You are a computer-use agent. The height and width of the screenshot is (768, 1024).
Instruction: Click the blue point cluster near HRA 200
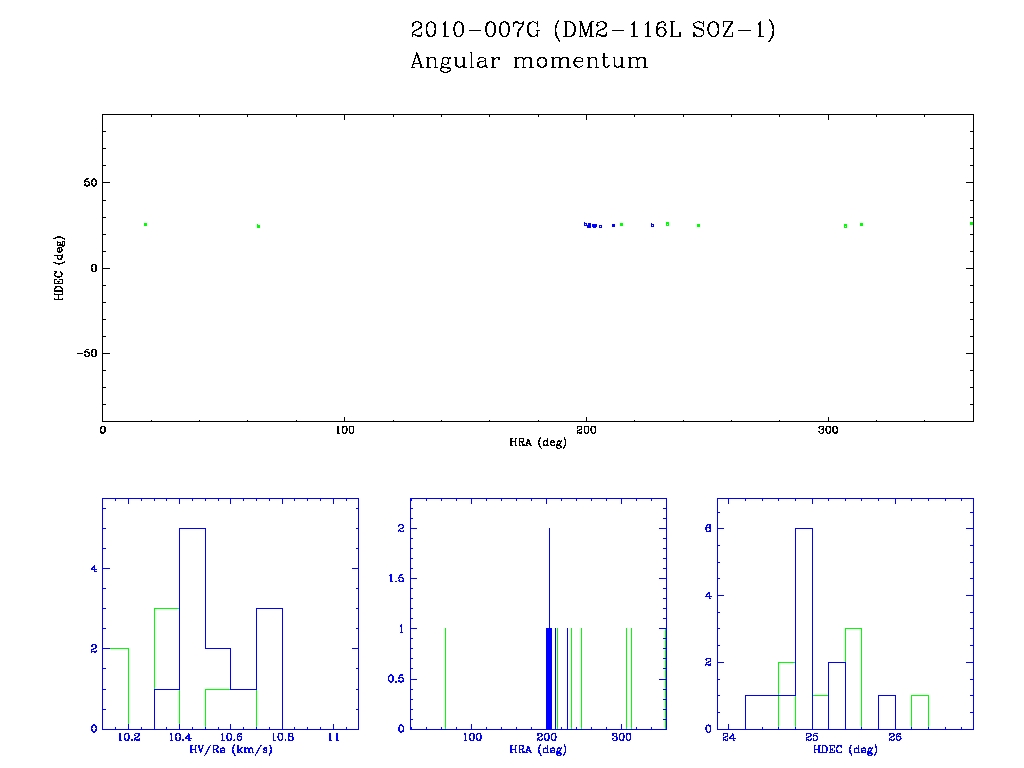(593, 225)
